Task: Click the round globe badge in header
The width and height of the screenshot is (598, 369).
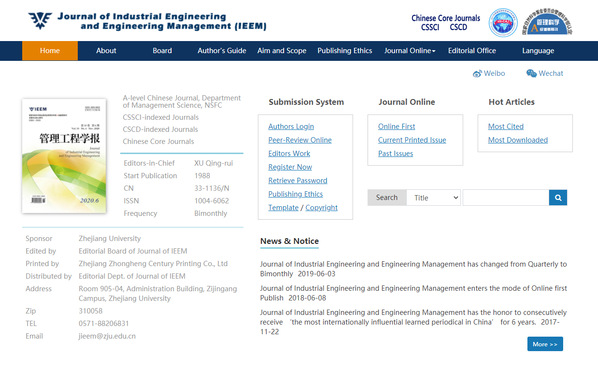Action: (503, 23)
